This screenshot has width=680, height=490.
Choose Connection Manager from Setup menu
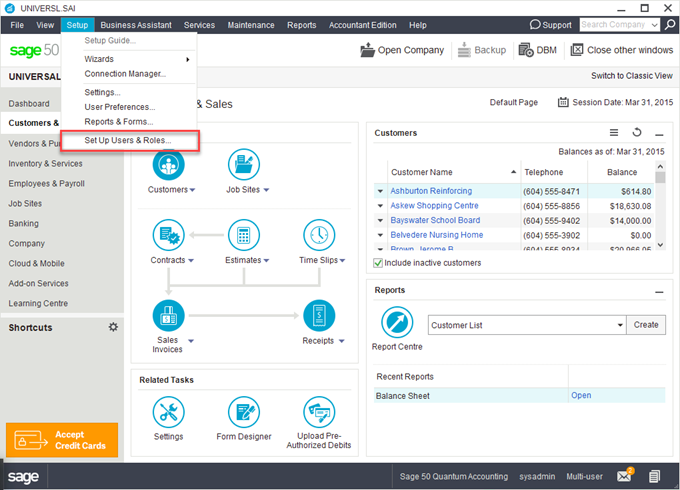point(130,74)
